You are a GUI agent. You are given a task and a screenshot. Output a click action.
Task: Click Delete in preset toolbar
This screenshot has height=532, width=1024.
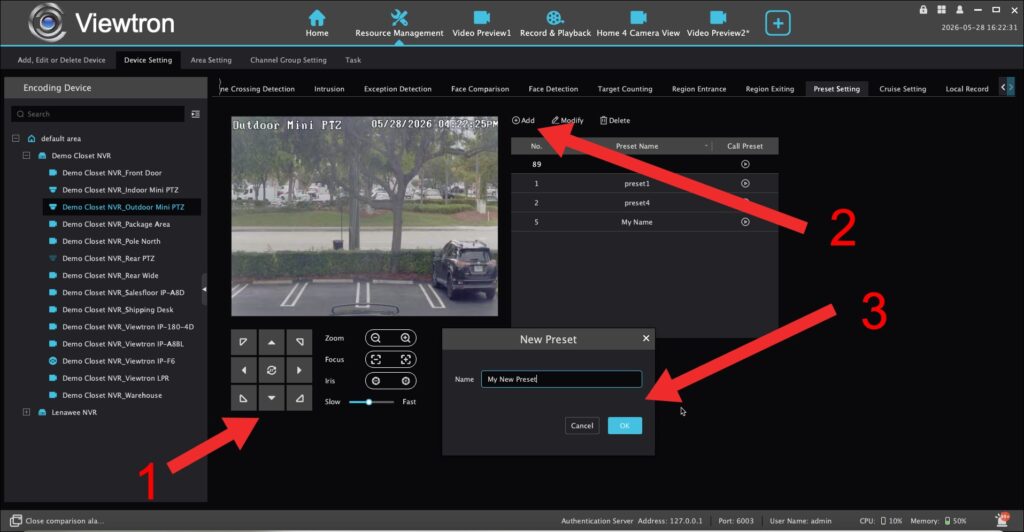[x=615, y=121]
